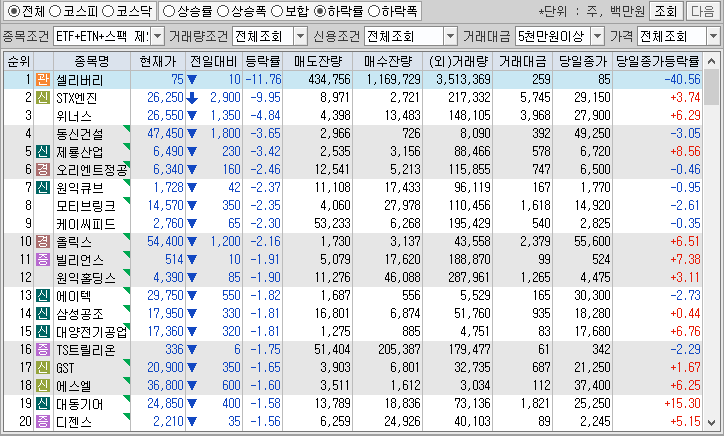Click the 신 badge icon beside 제룡산업
Screen dimensions: 724x436
tap(43, 151)
